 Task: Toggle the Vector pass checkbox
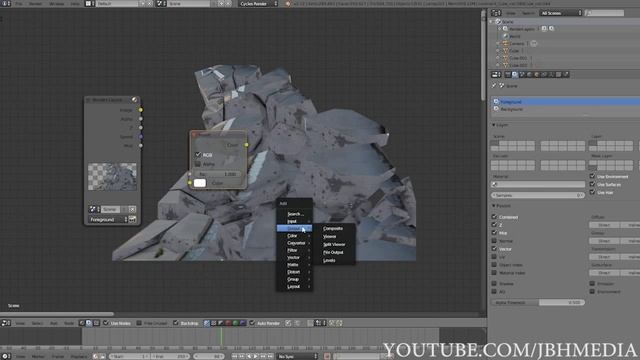(x=494, y=249)
